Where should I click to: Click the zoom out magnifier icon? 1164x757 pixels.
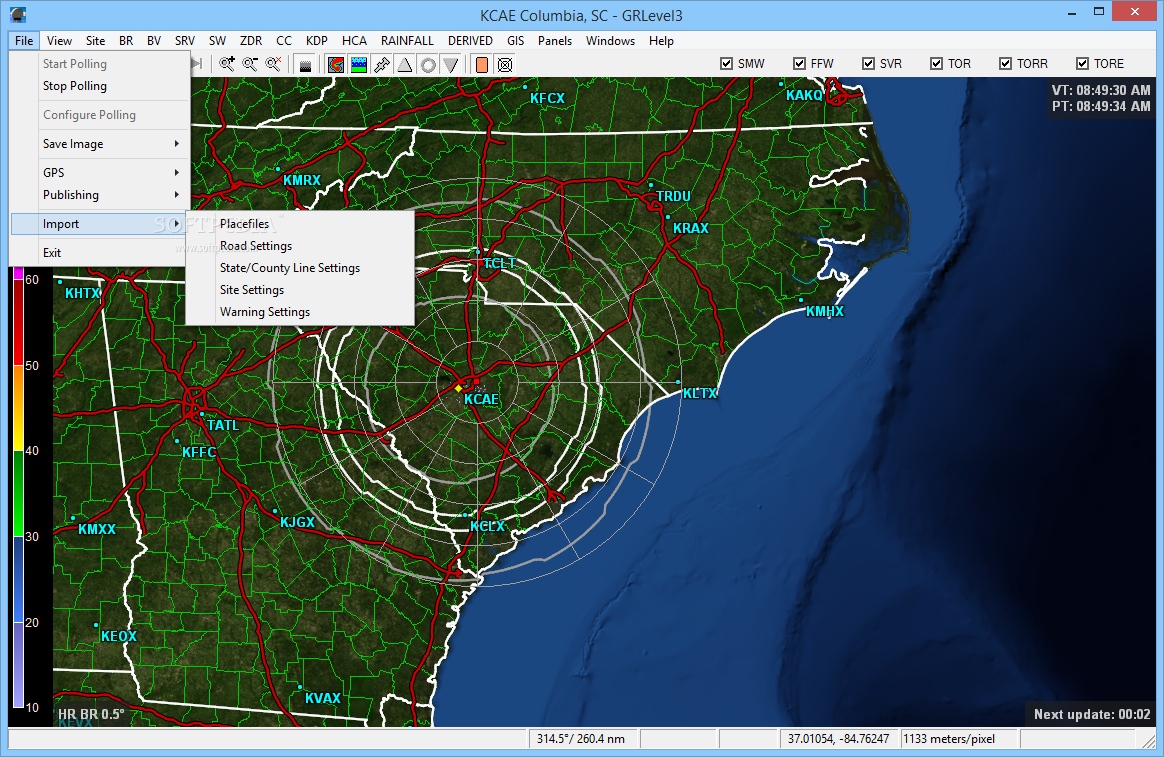tap(249, 64)
